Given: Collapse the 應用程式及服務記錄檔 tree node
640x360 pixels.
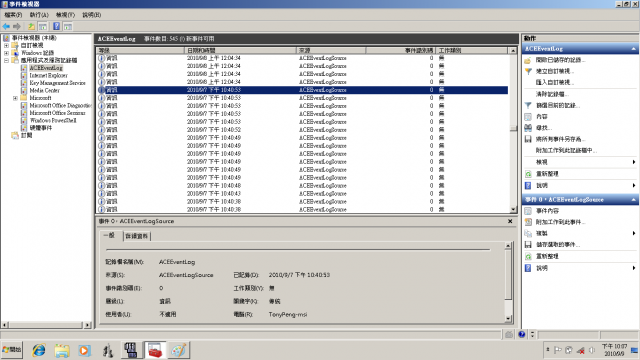Looking at the screenshot, I should pos(7,60).
